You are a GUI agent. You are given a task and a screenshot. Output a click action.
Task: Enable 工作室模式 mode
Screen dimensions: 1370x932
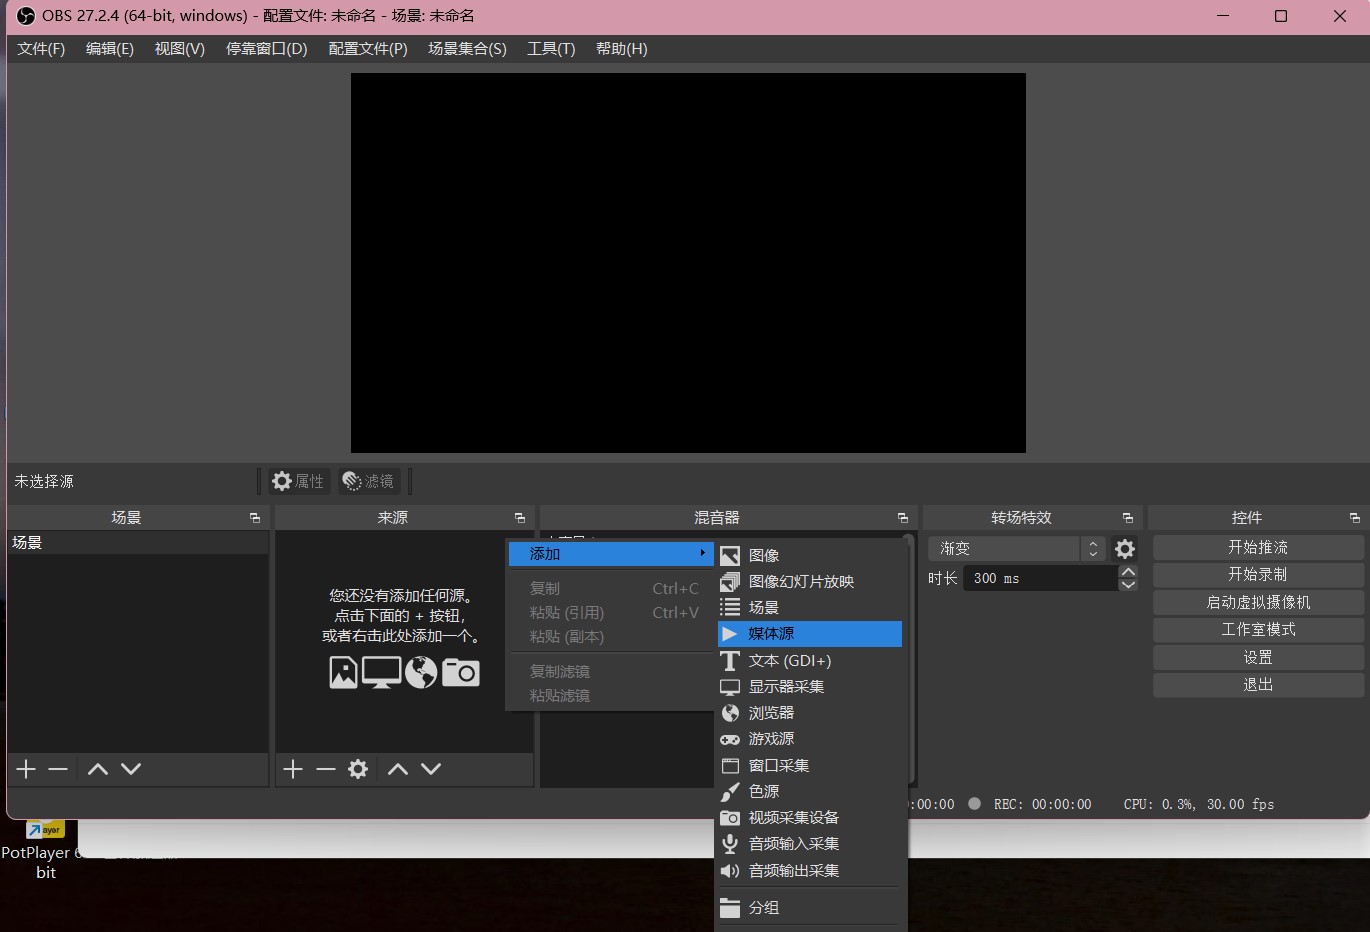coord(1257,629)
